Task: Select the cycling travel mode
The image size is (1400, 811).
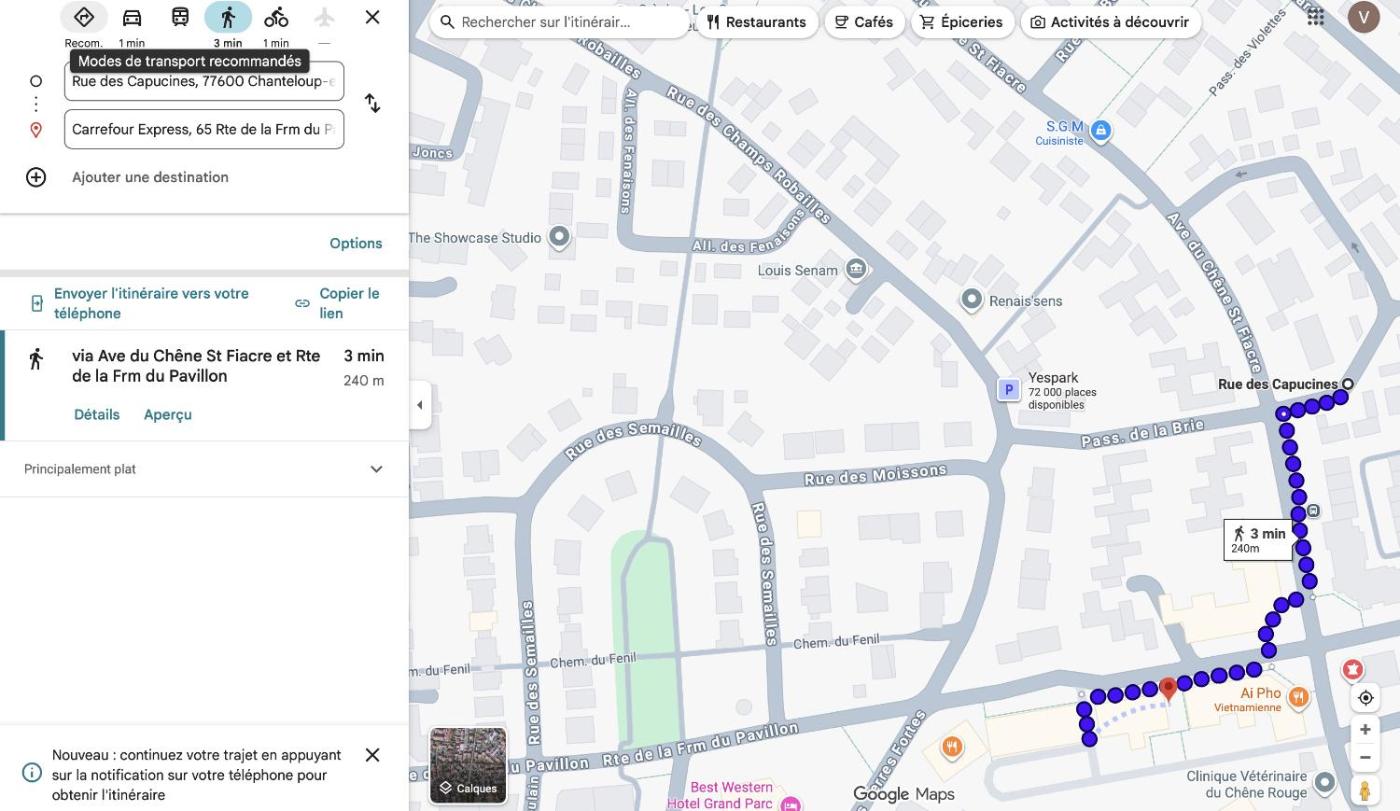Action: 276,18
